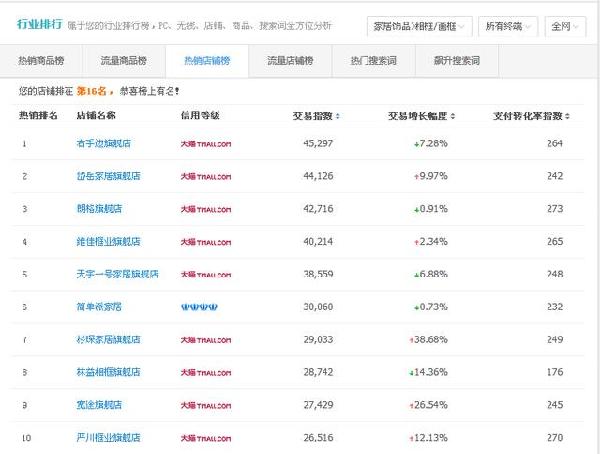600x454 pixels.
Task: Click conversion index value 273
Action: tap(555, 209)
